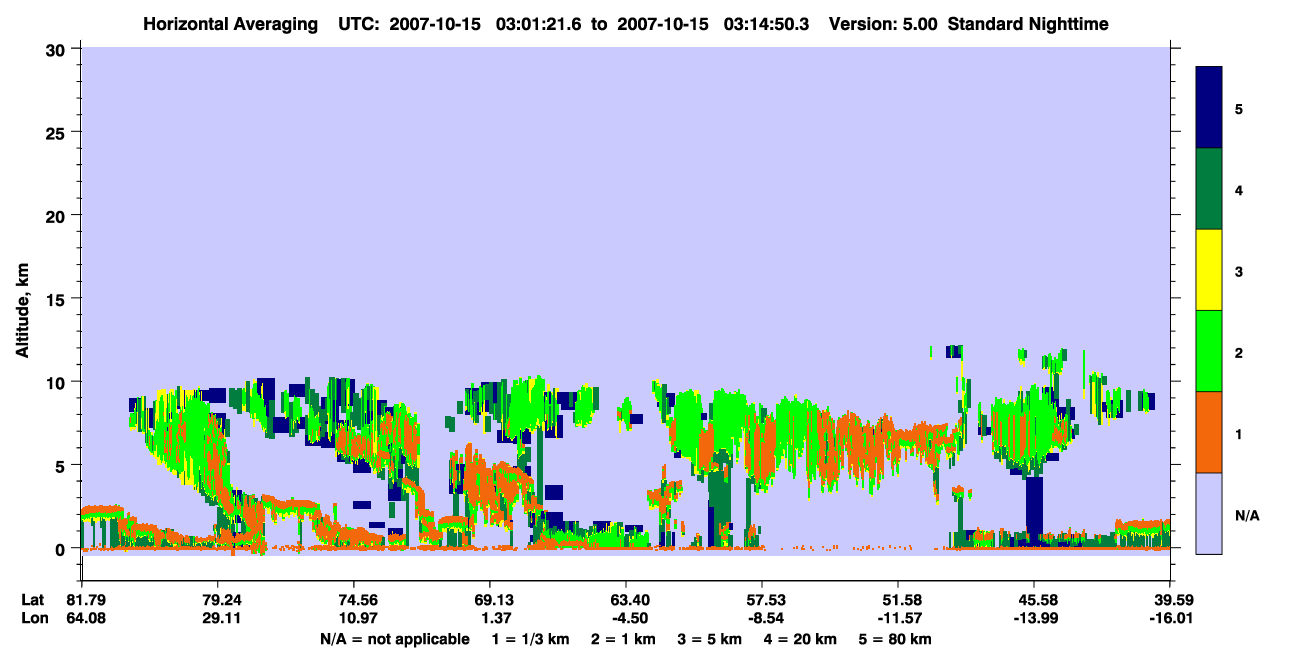This screenshot has height=667, width=1300.
Task: Click the colorbar label 5
Action: point(1239,108)
